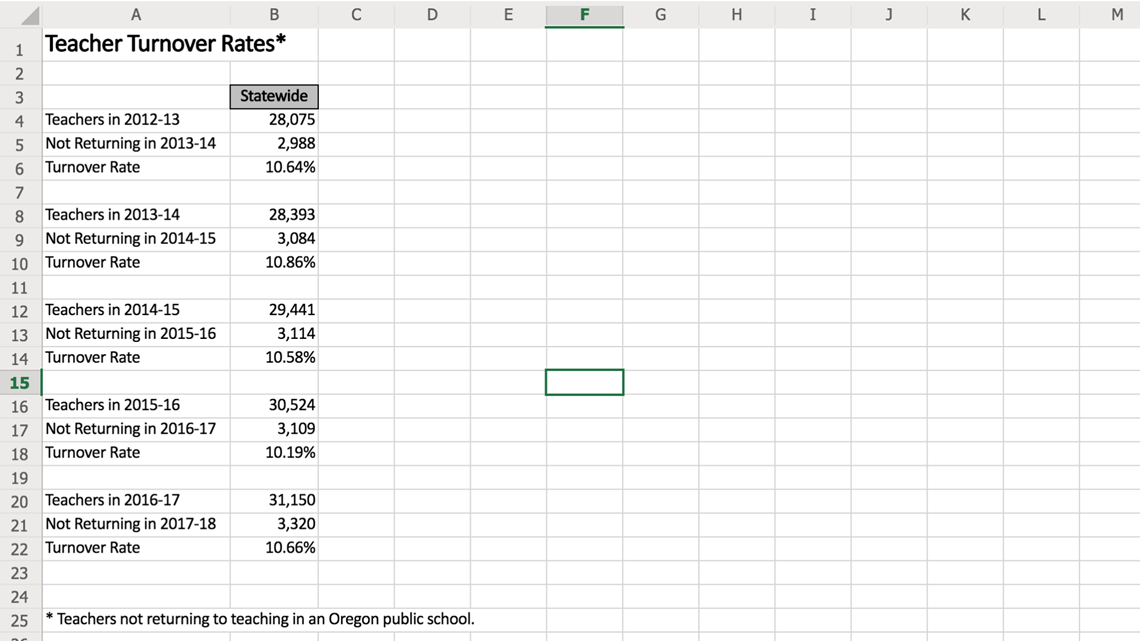
Task: Select the highlighted row 15 header
Action: [x=20, y=382]
